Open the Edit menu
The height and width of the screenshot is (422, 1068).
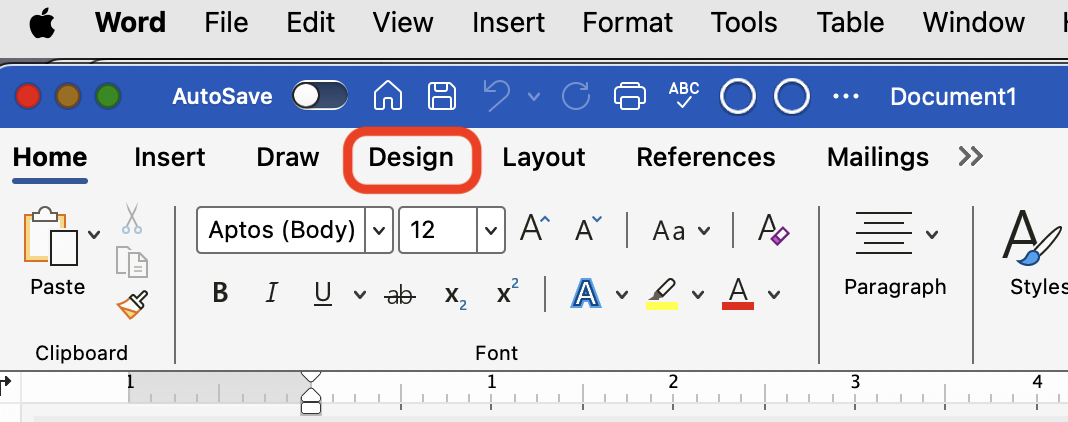click(311, 23)
